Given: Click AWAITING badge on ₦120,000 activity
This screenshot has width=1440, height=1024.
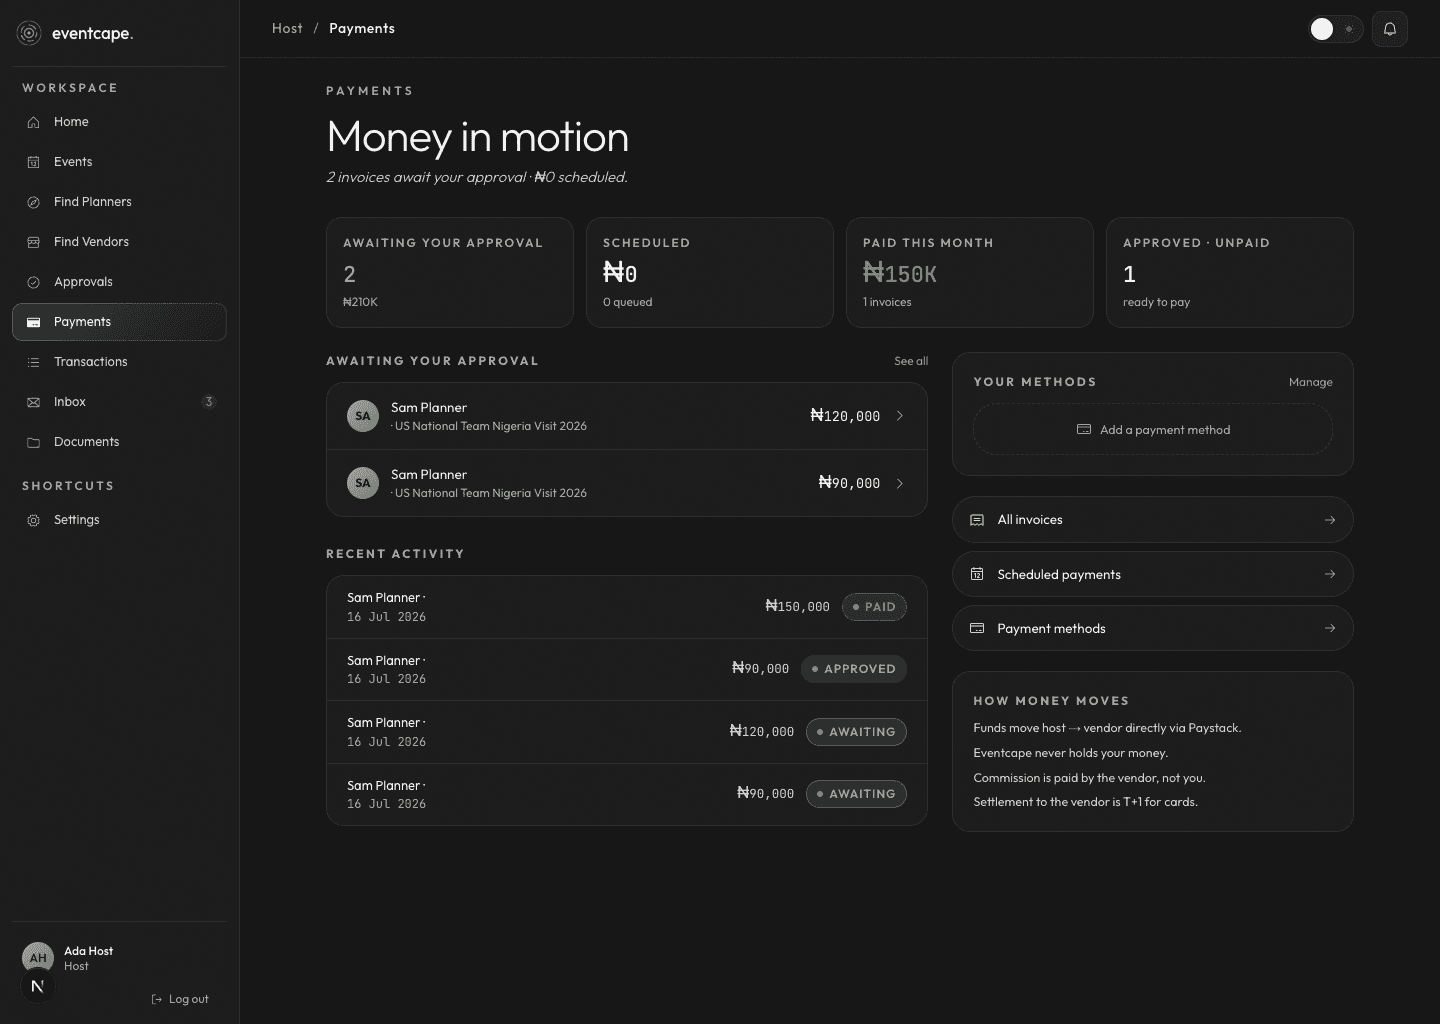Looking at the screenshot, I should coord(856,732).
